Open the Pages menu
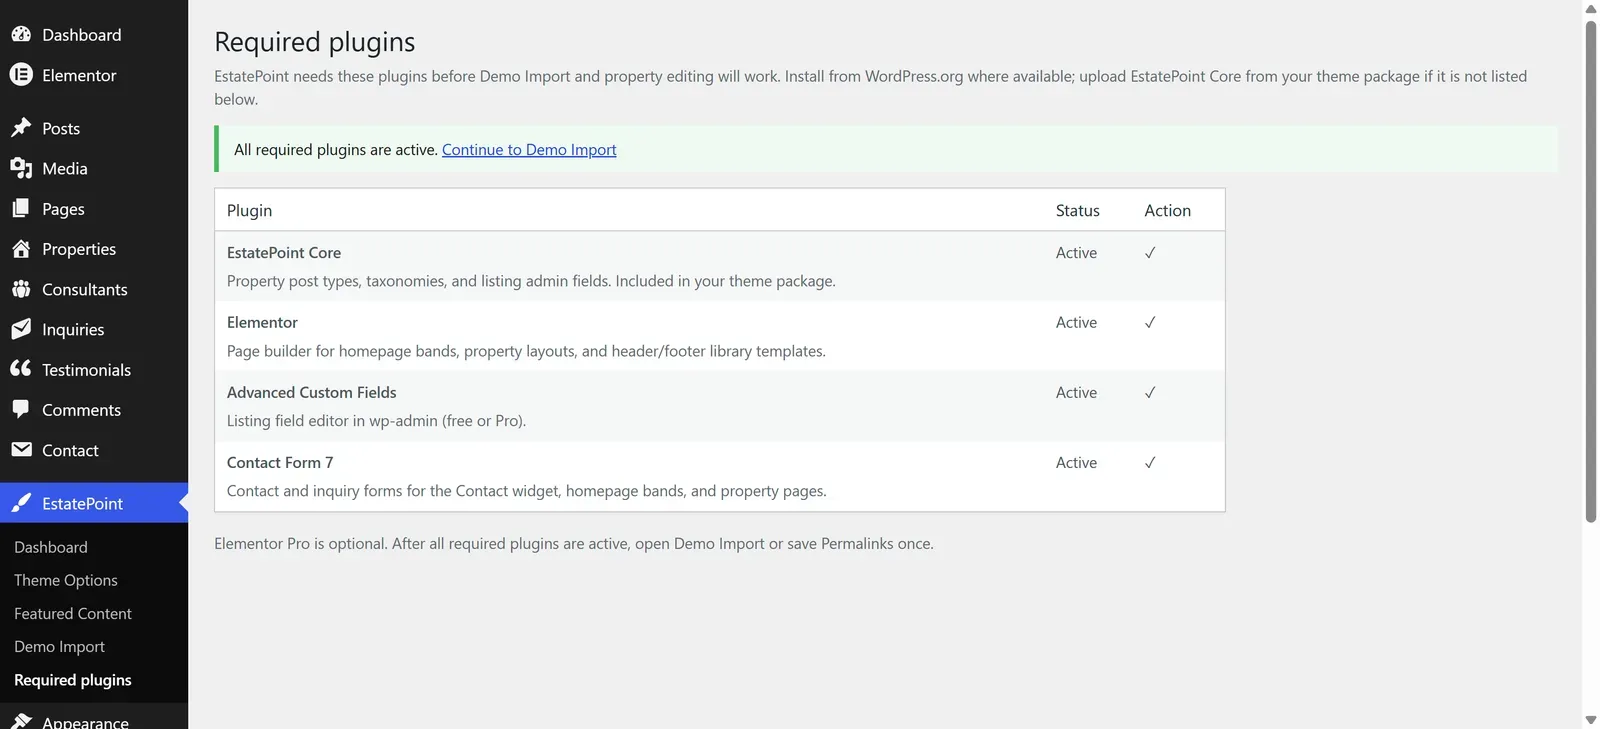The width and height of the screenshot is (1600, 729). tap(94, 209)
